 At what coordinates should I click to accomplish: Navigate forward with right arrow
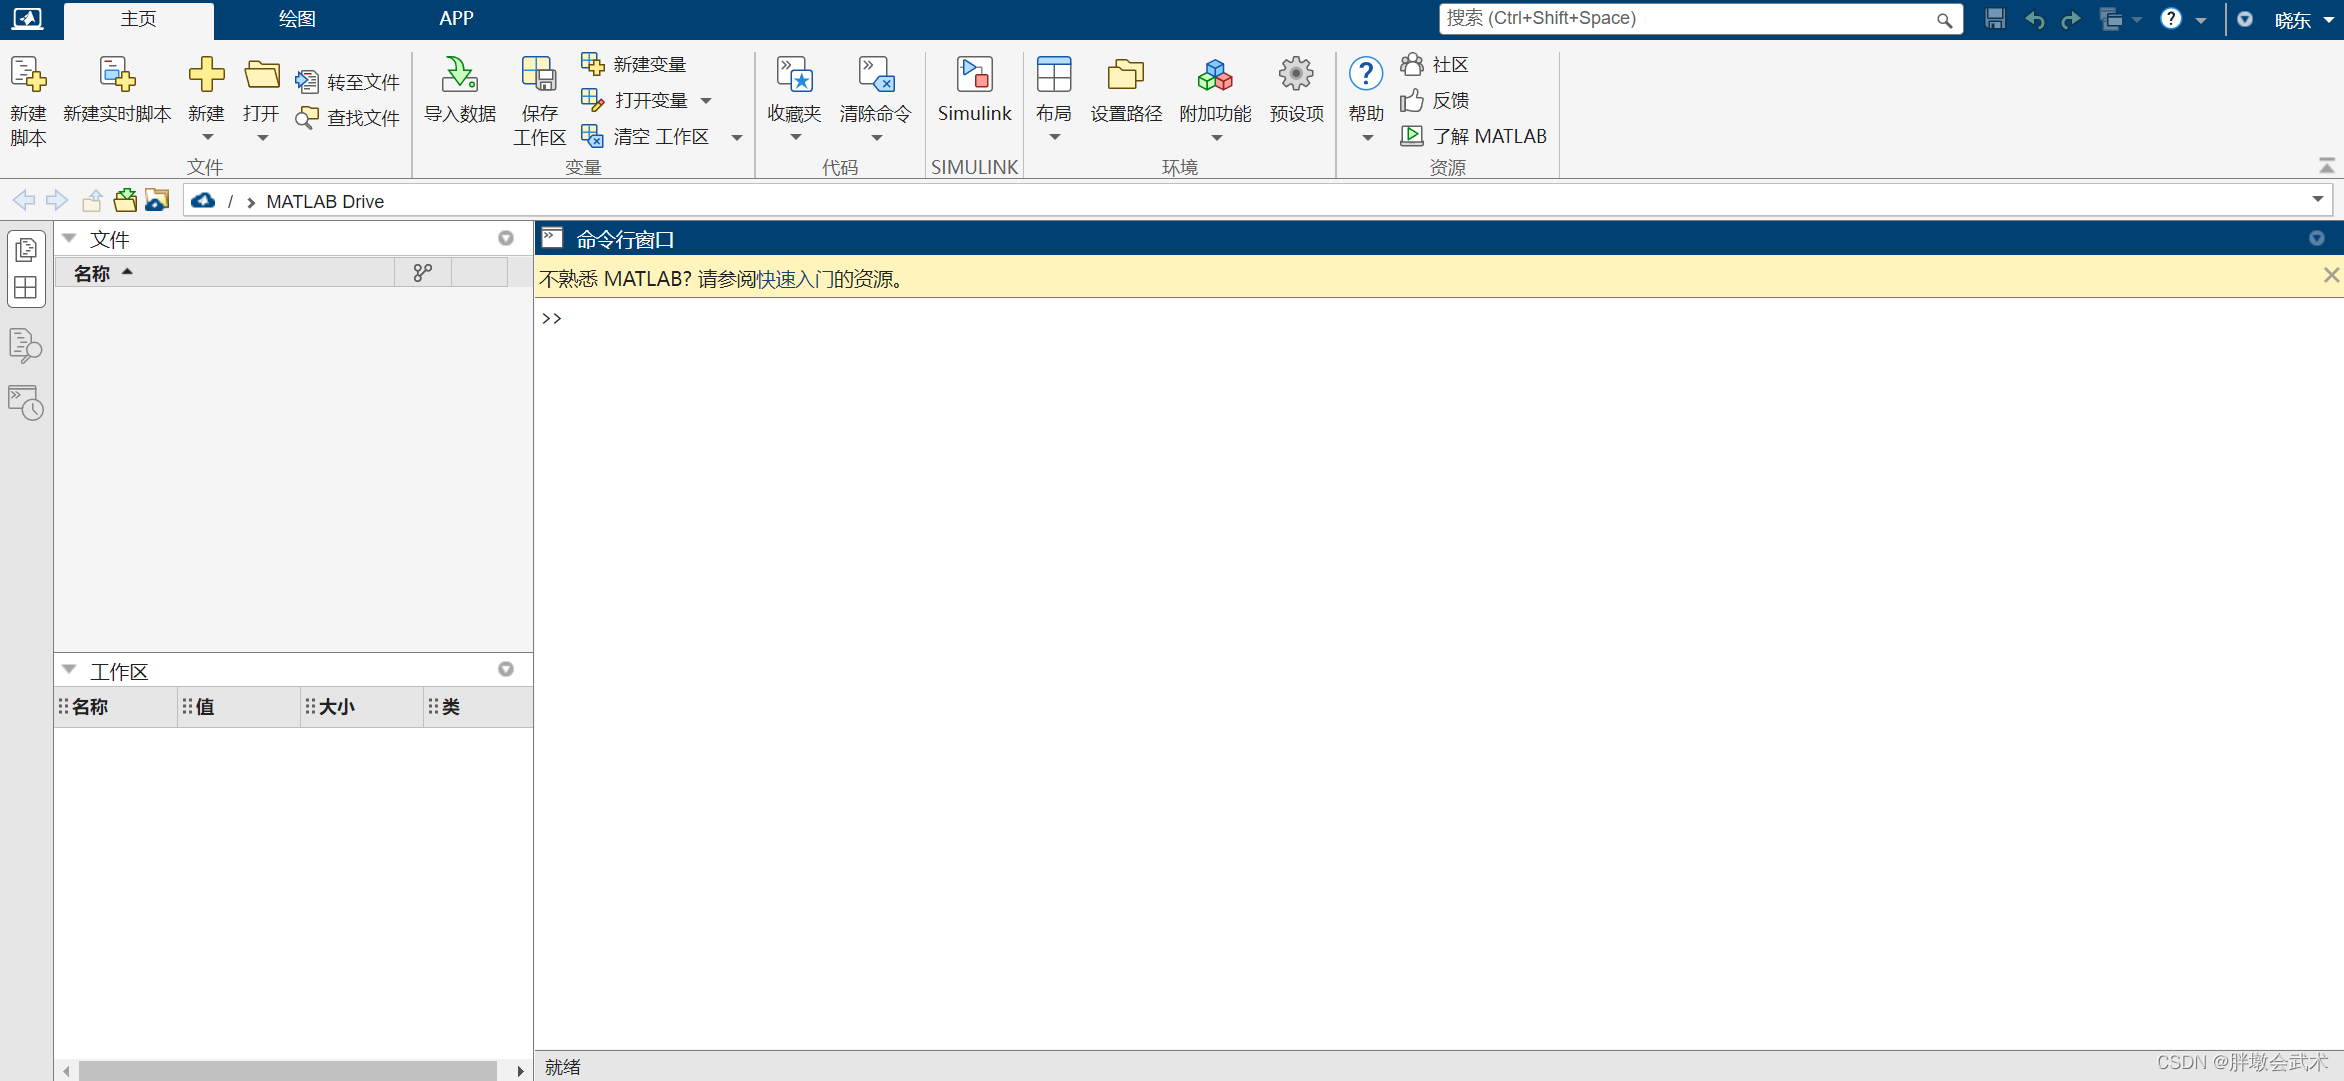(x=57, y=200)
